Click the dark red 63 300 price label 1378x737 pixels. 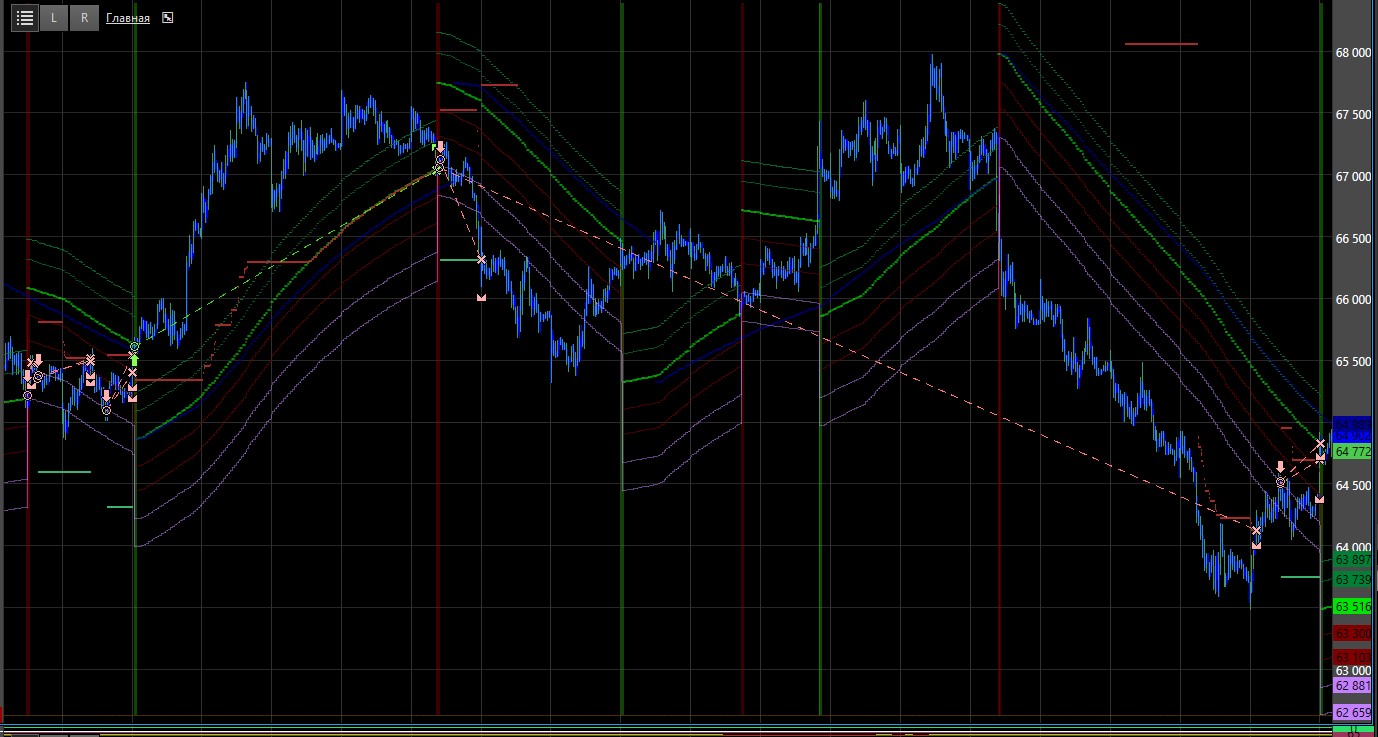click(1353, 634)
